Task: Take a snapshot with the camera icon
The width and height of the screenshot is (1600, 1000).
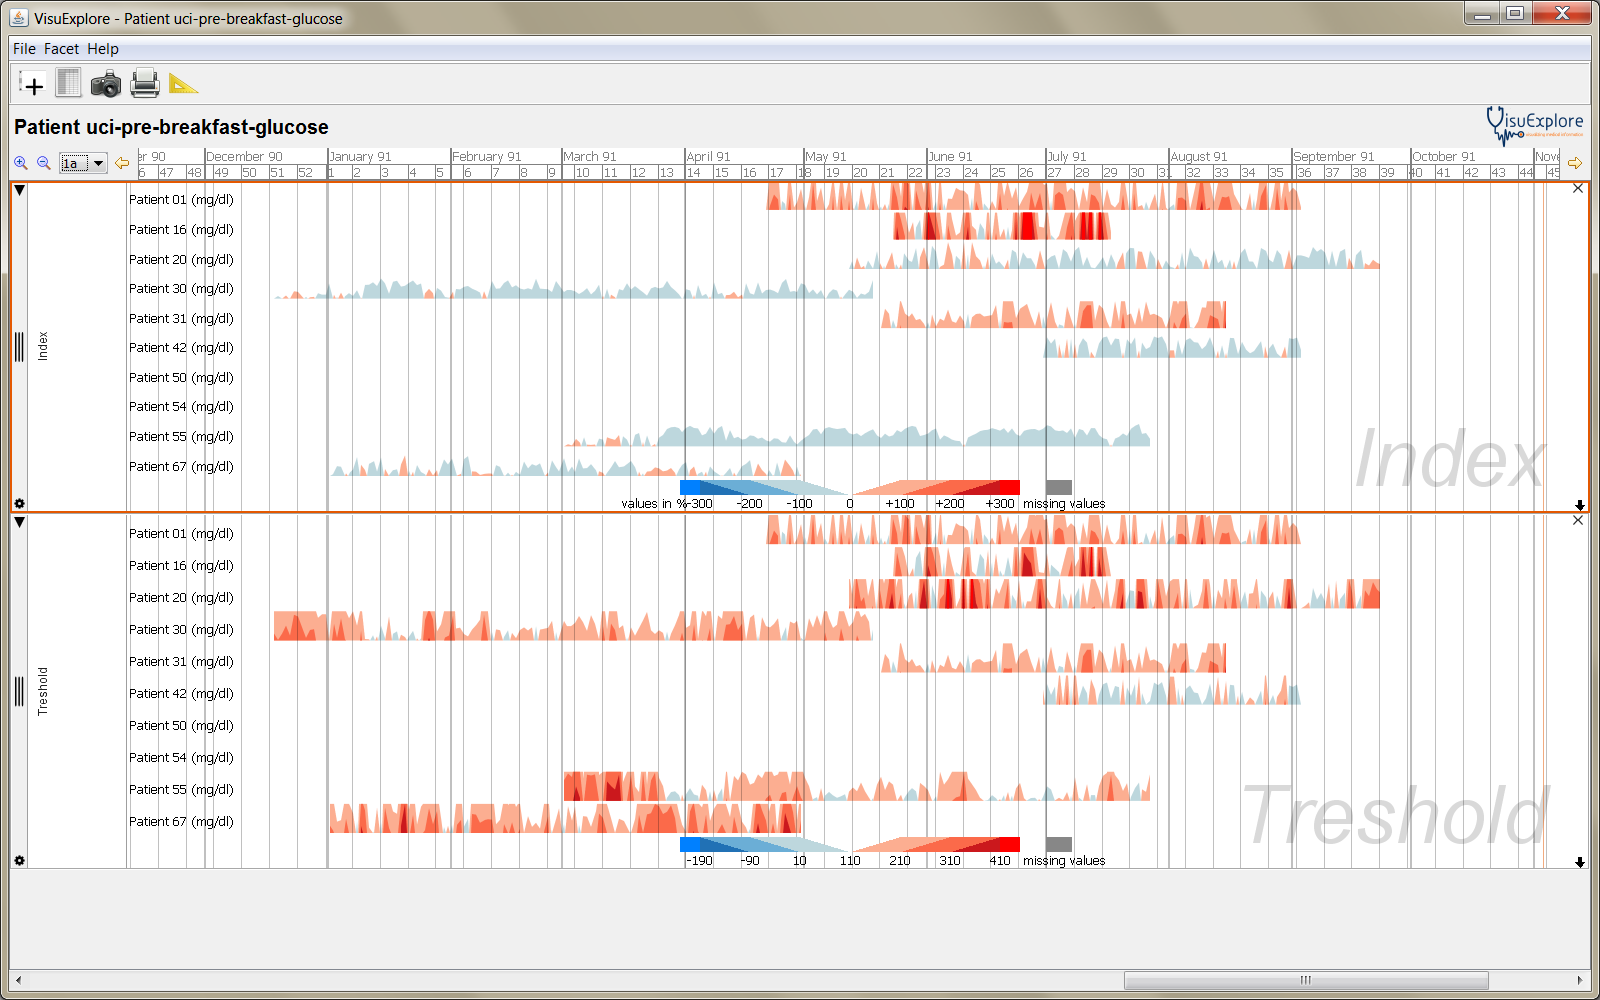Action: click(105, 84)
